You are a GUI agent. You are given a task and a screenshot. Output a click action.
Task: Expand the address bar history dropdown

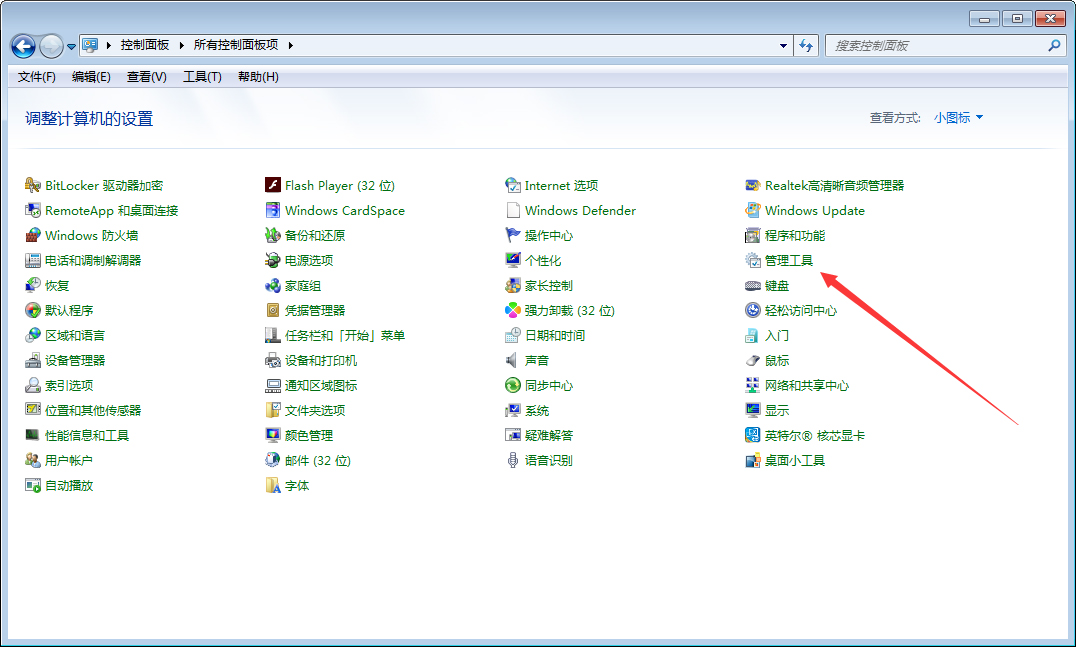click(x=783, y=45)
